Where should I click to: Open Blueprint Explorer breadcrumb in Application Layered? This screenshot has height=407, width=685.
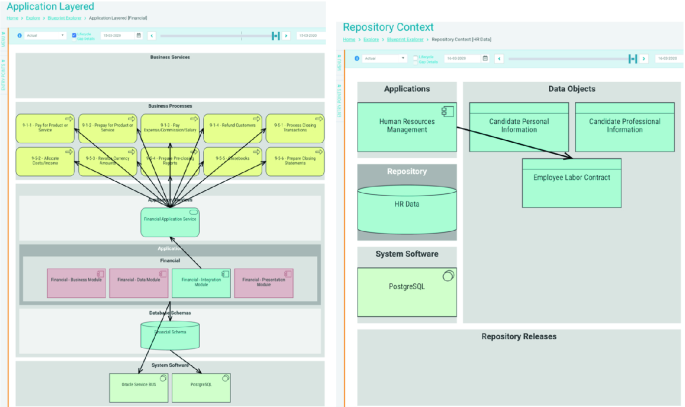(x=64, y=18)
